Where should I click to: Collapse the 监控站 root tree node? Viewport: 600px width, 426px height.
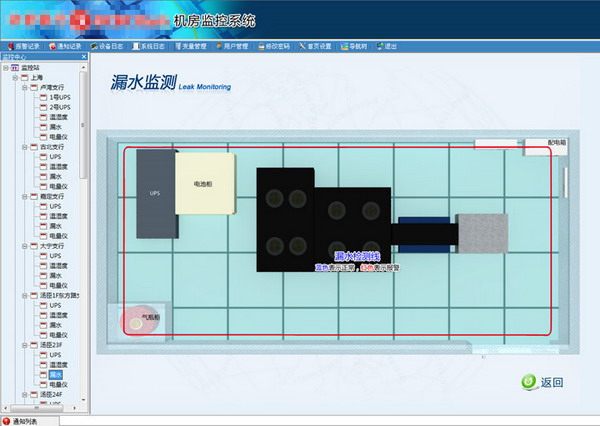[6, 67]
